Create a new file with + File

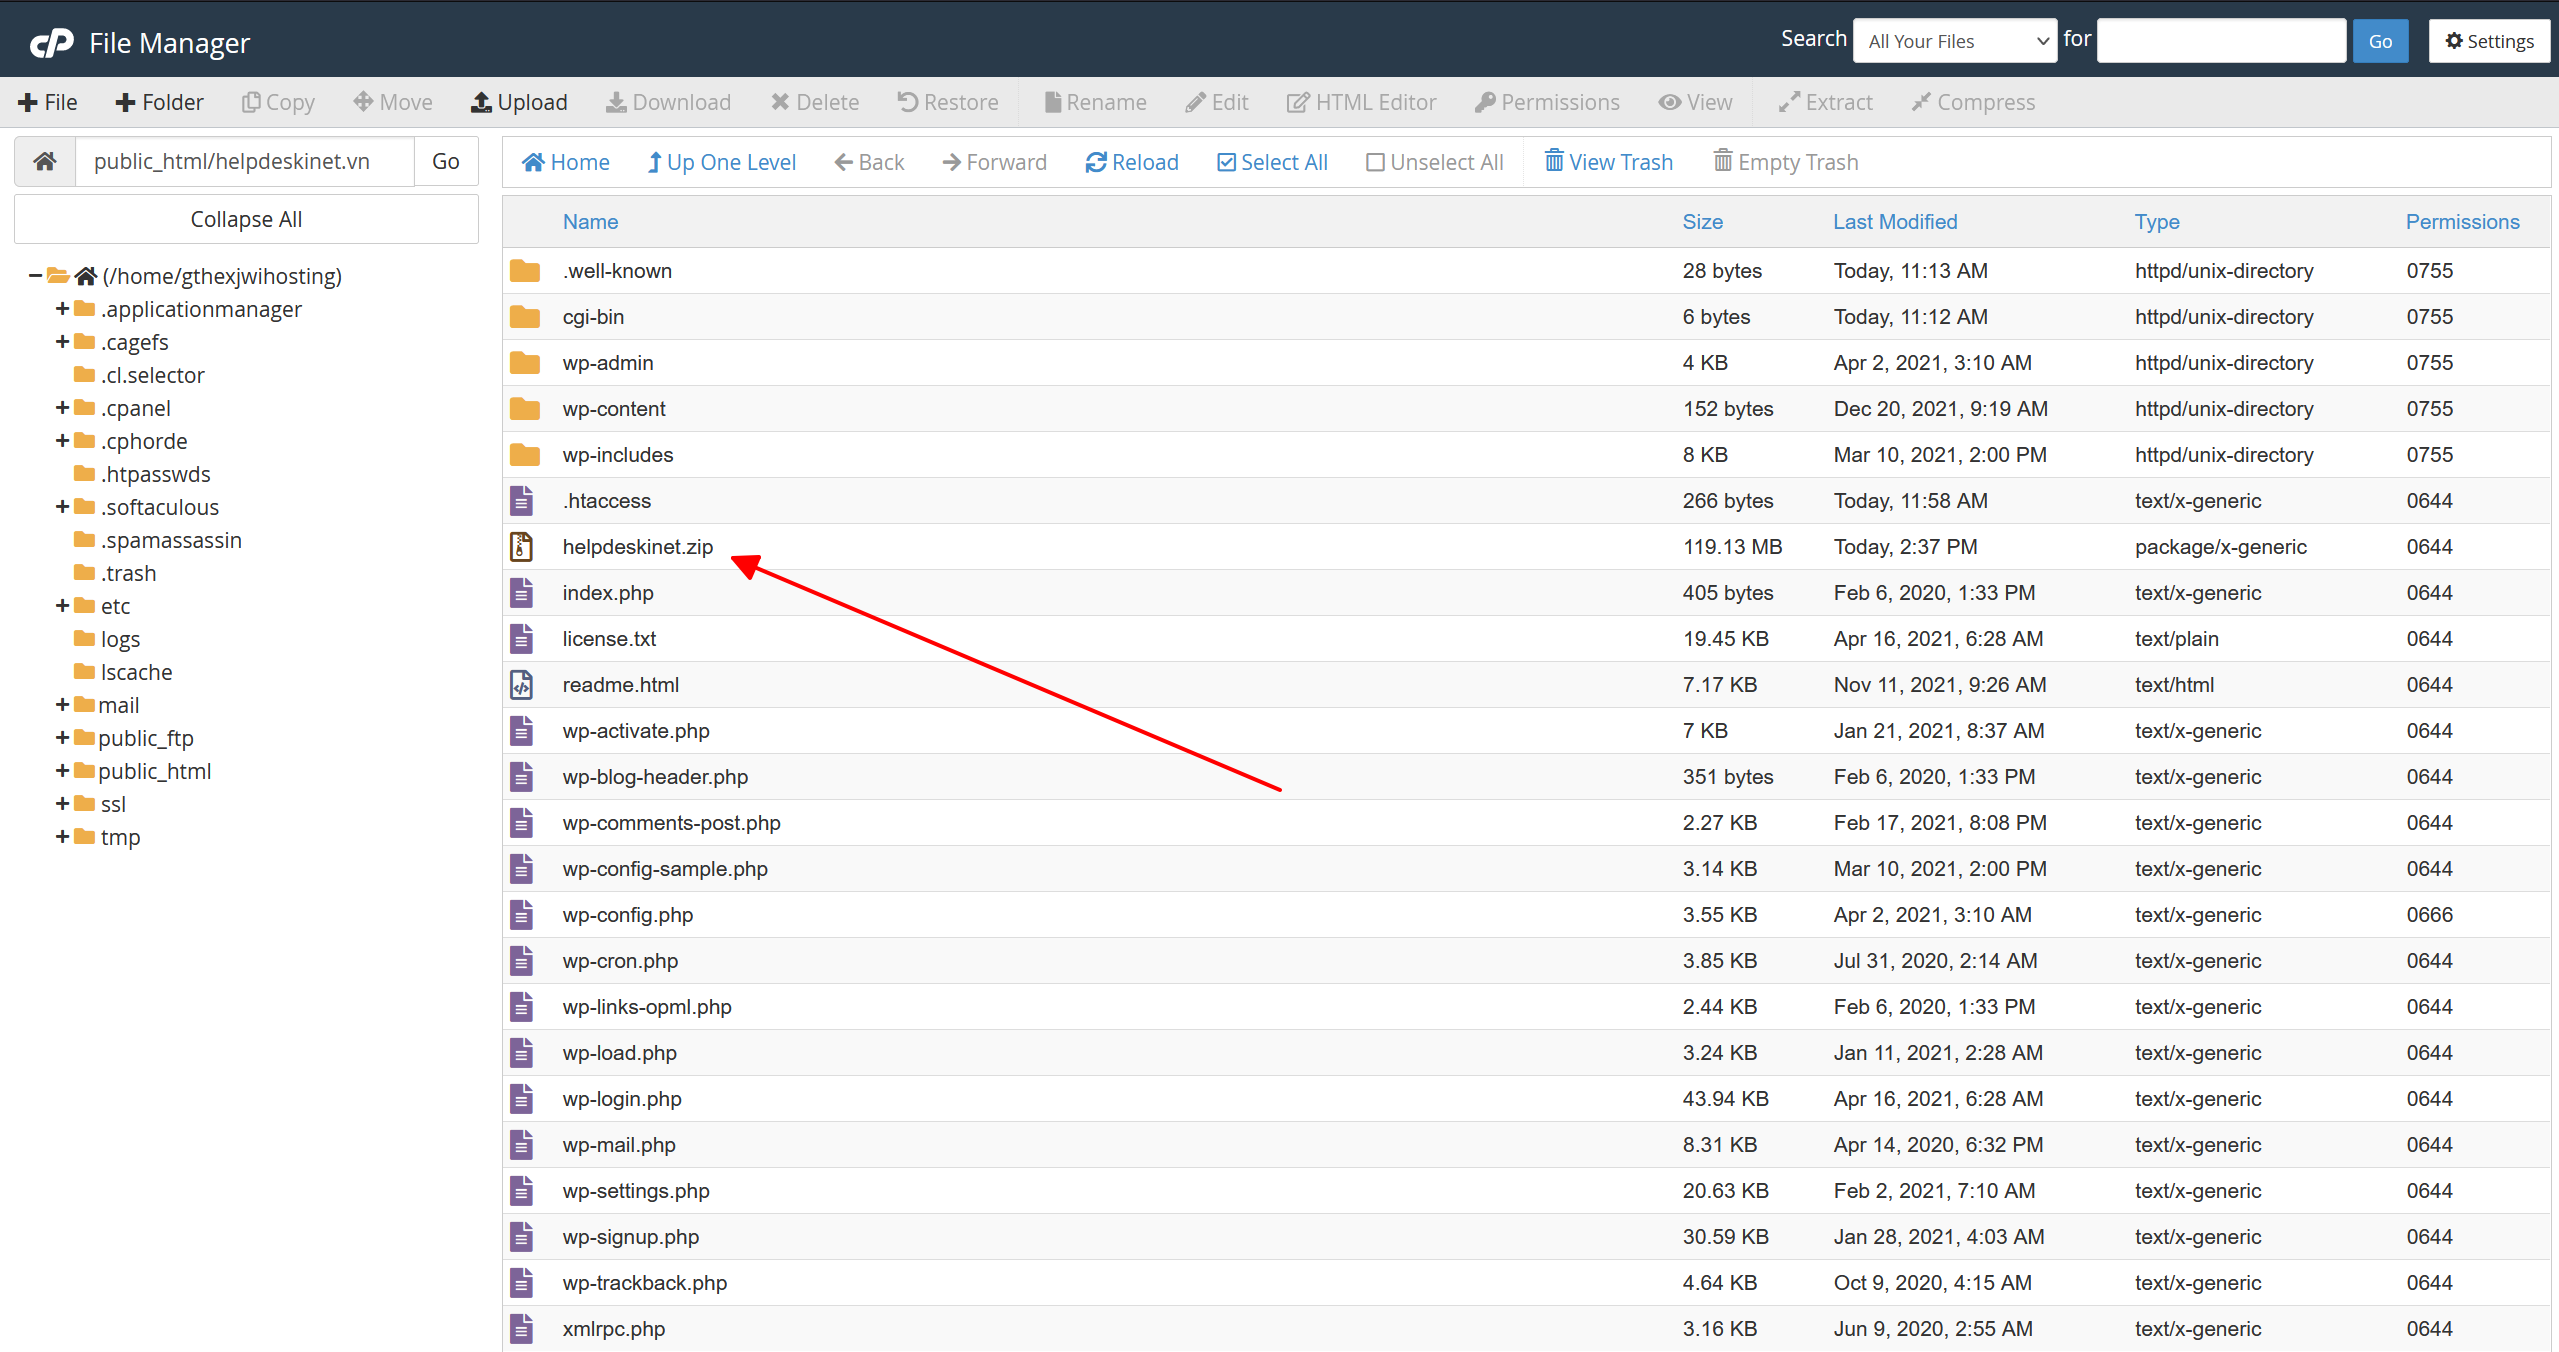[x=48, y=102]
